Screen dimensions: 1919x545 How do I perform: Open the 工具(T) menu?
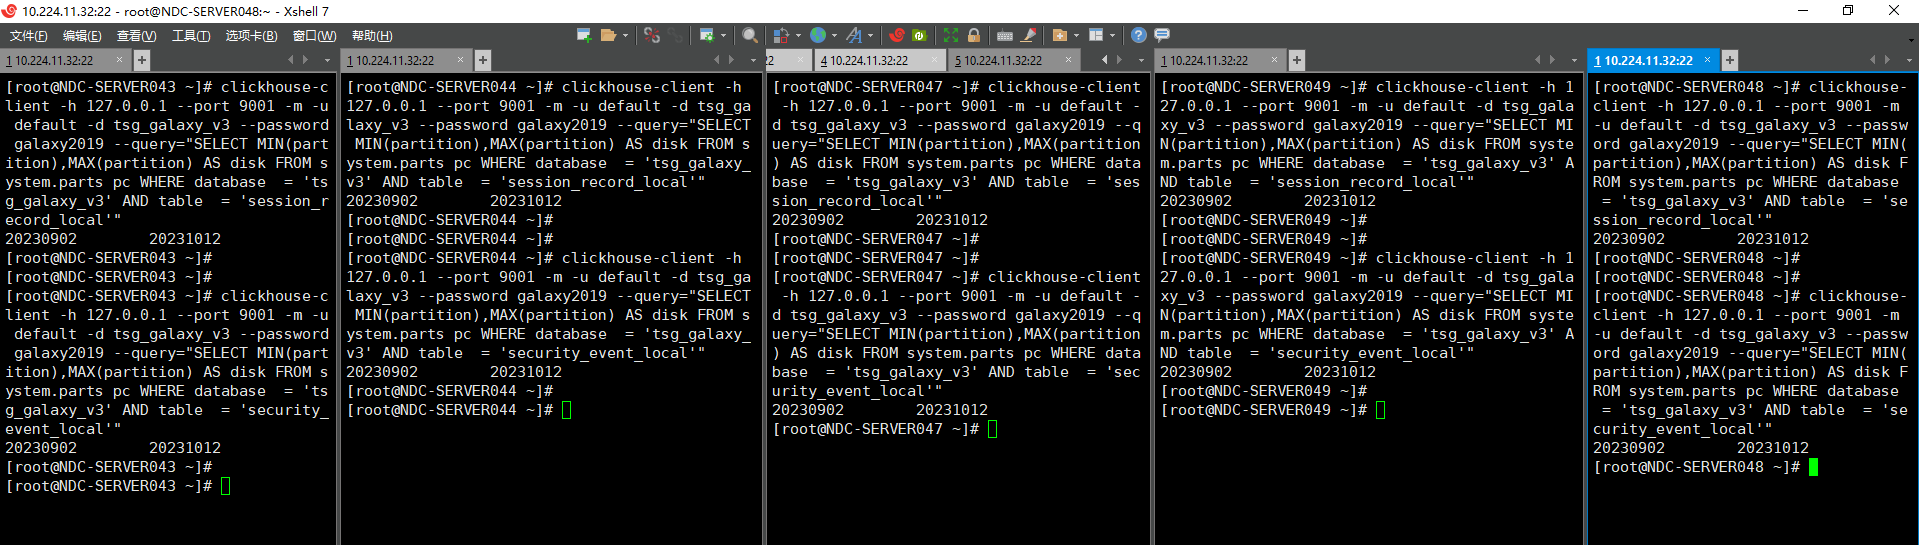pos(191,36)
